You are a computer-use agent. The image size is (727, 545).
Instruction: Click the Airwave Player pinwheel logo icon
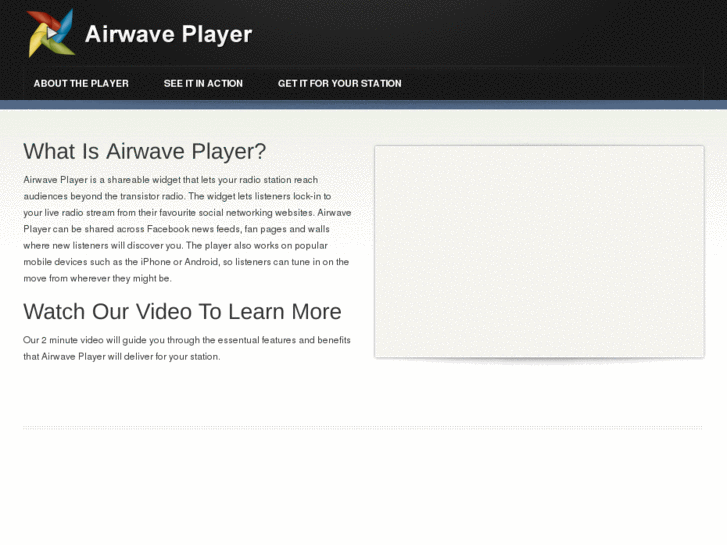[x=51, y=33]
